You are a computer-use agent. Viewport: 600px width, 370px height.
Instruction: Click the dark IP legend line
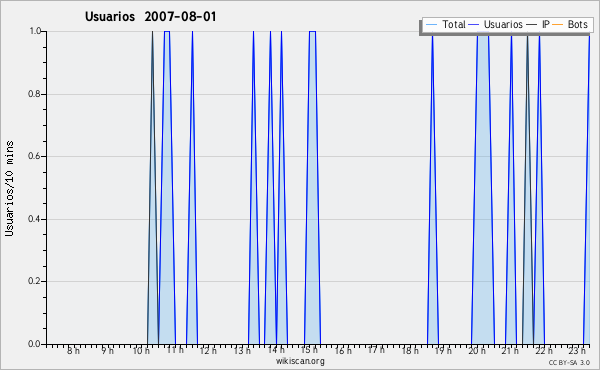pos(532,25)
